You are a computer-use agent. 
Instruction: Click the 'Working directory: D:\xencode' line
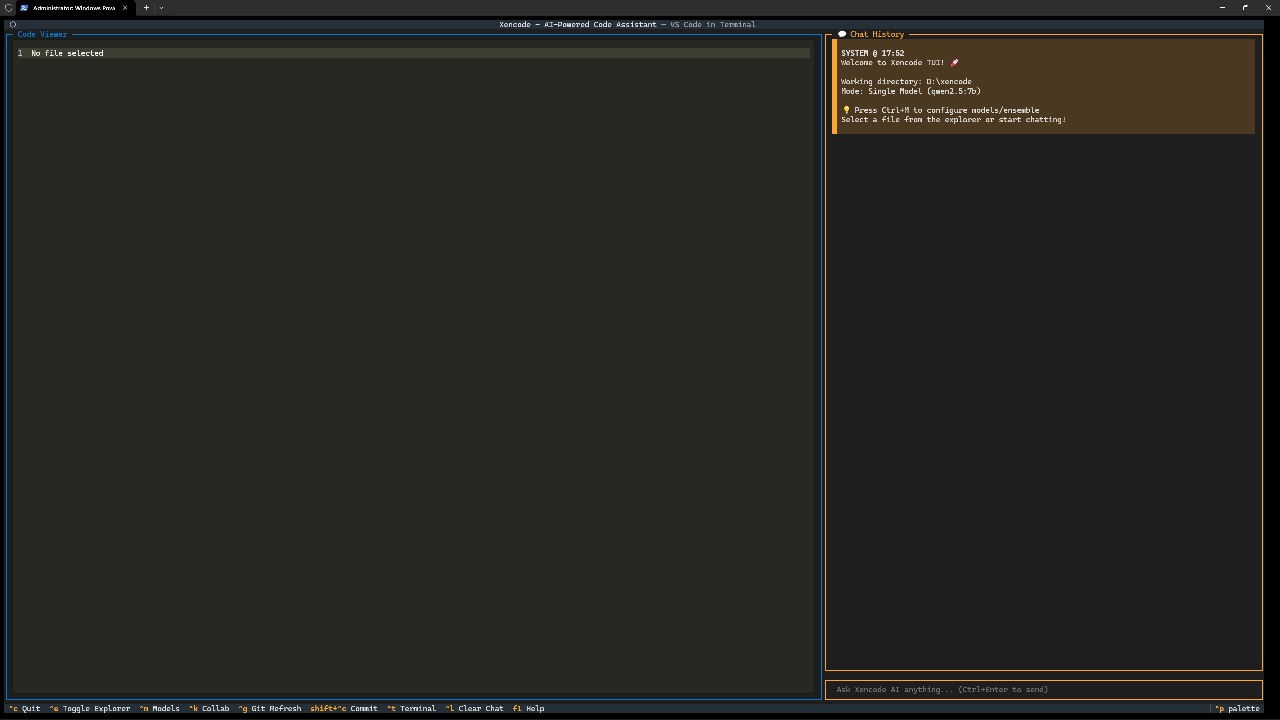click(906, 82)
